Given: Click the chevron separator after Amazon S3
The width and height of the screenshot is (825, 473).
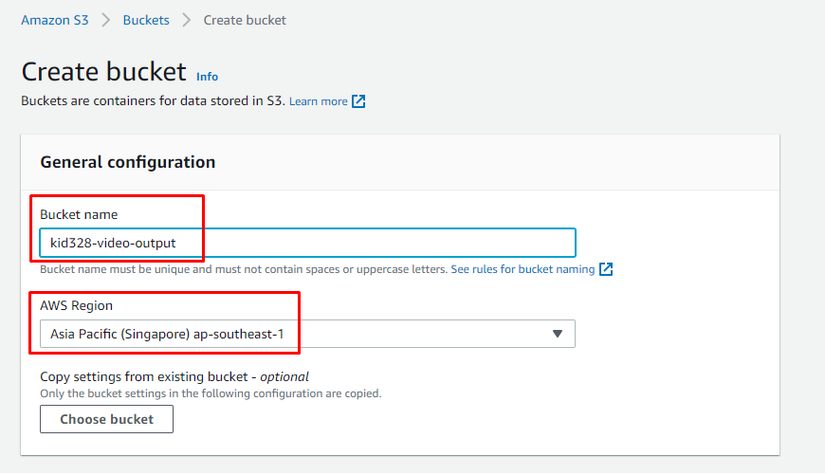Looking at the screenshot, I should pos(105,20).
